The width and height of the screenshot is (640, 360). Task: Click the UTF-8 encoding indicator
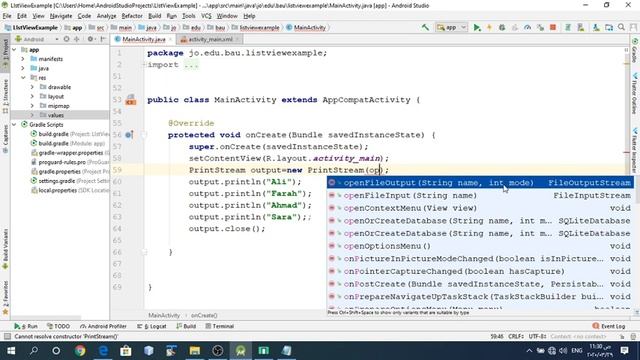[537, 336]
